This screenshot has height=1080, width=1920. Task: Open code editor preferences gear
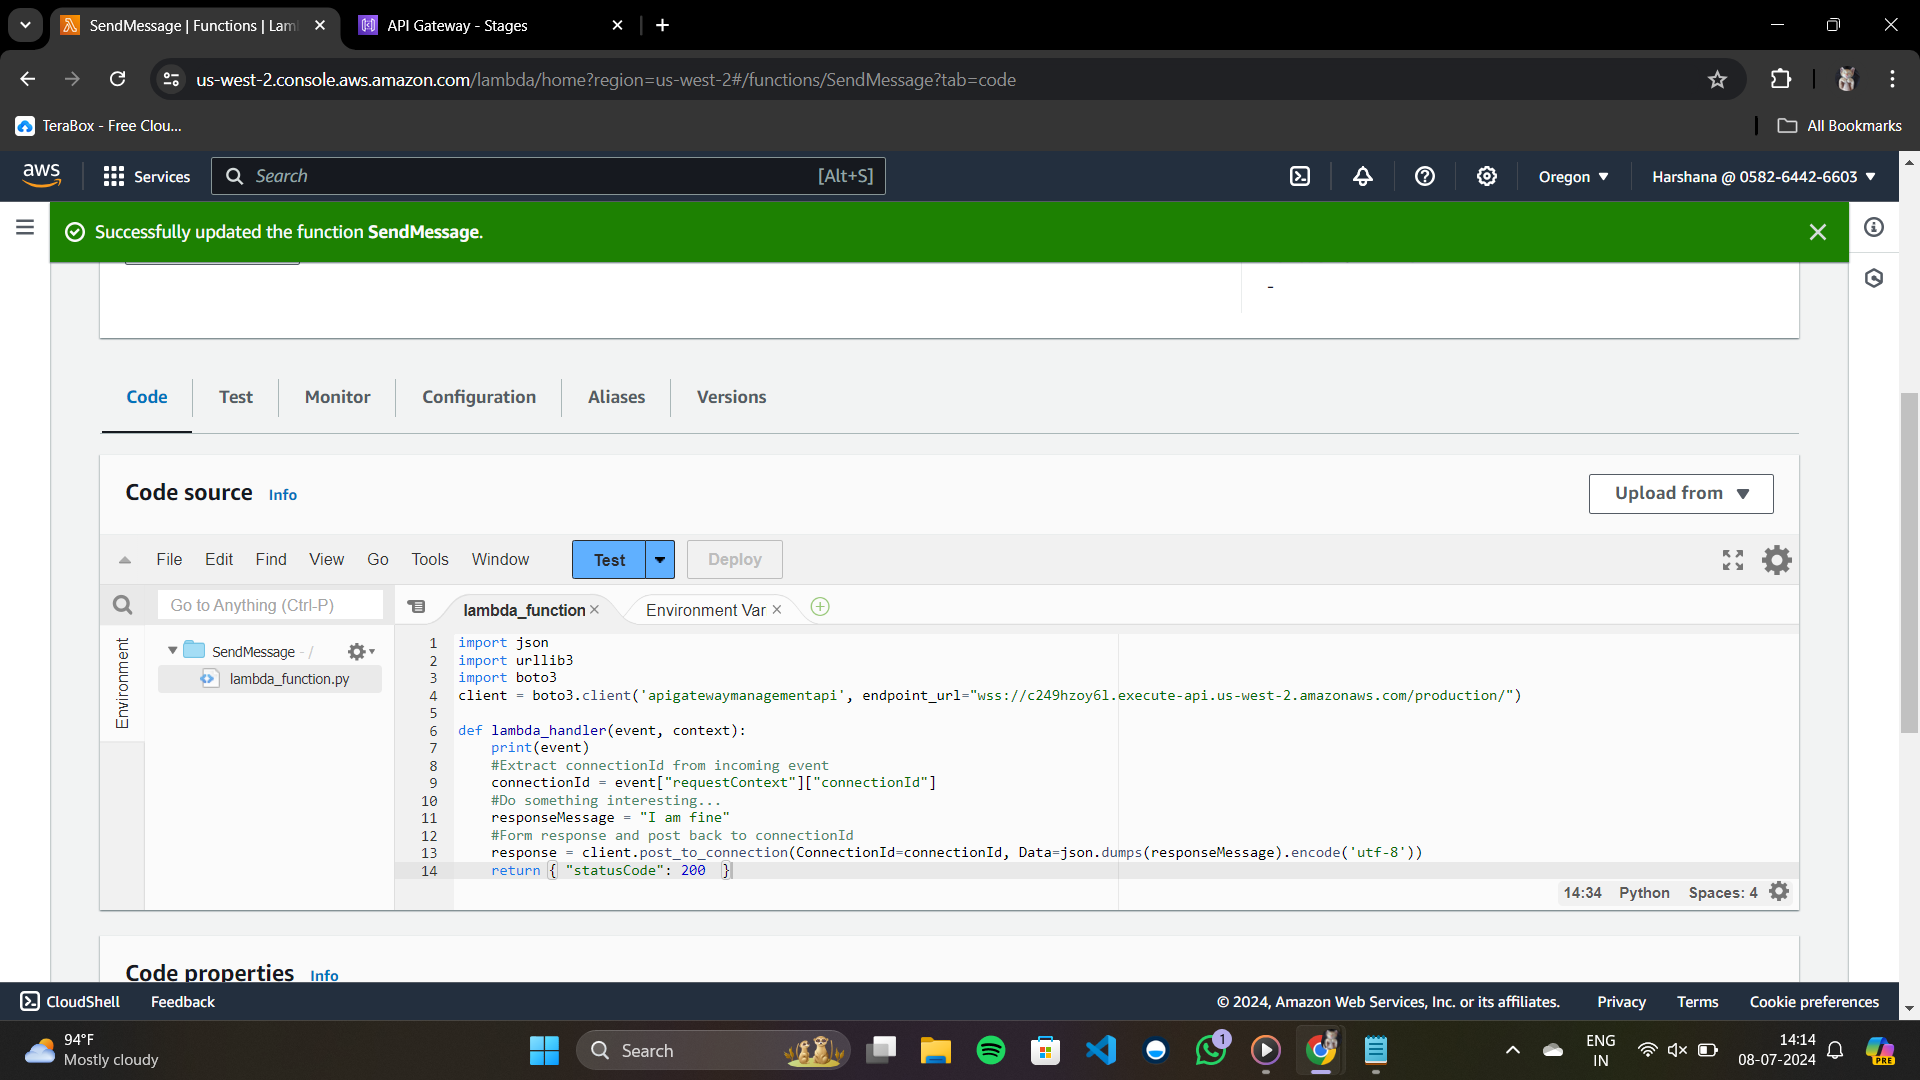[1776, 560]
